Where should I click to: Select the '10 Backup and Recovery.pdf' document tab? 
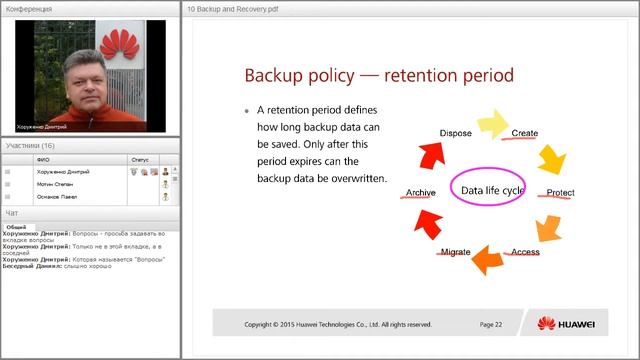(233, 9)
